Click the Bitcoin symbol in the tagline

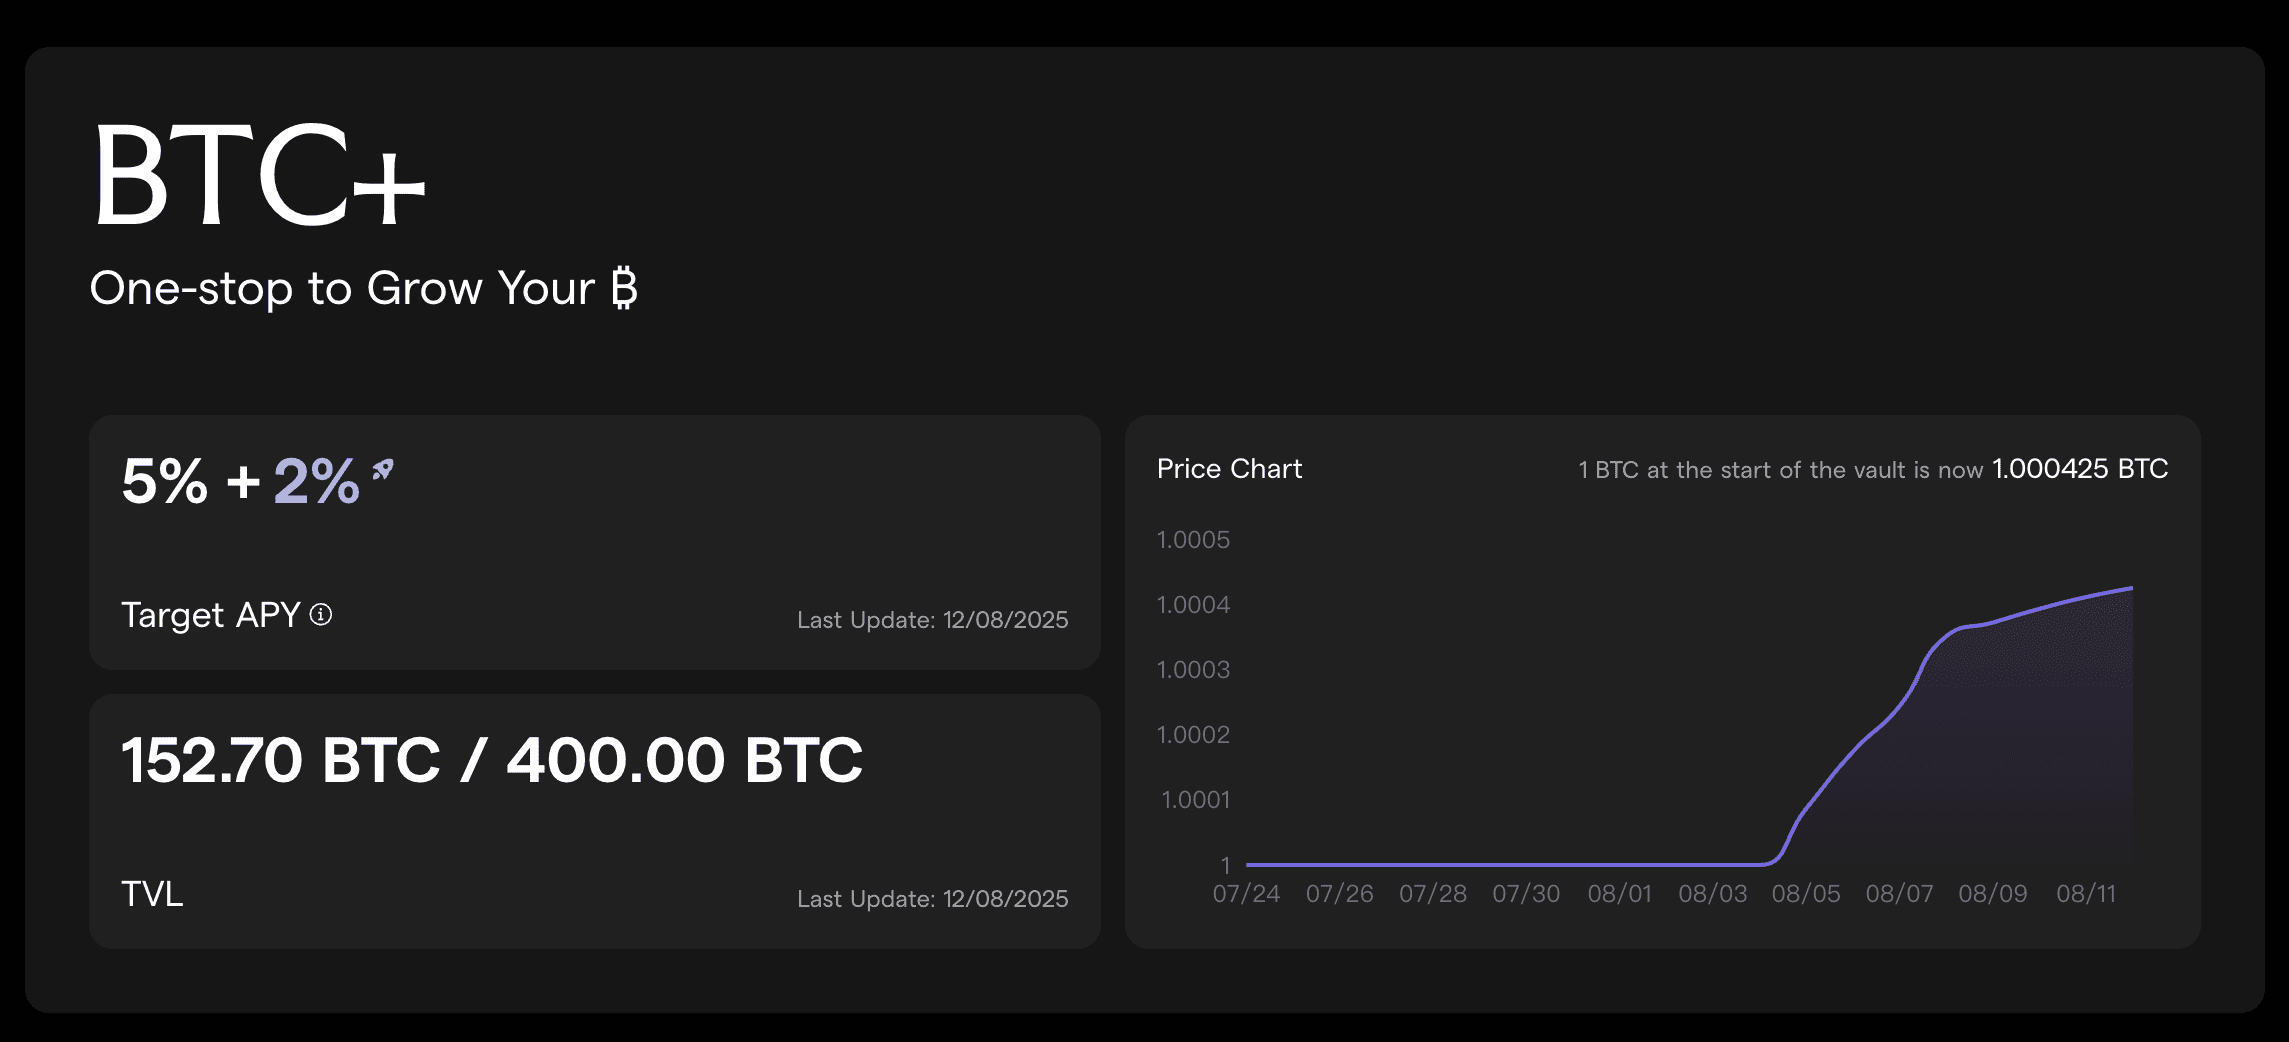pos(624,288)
